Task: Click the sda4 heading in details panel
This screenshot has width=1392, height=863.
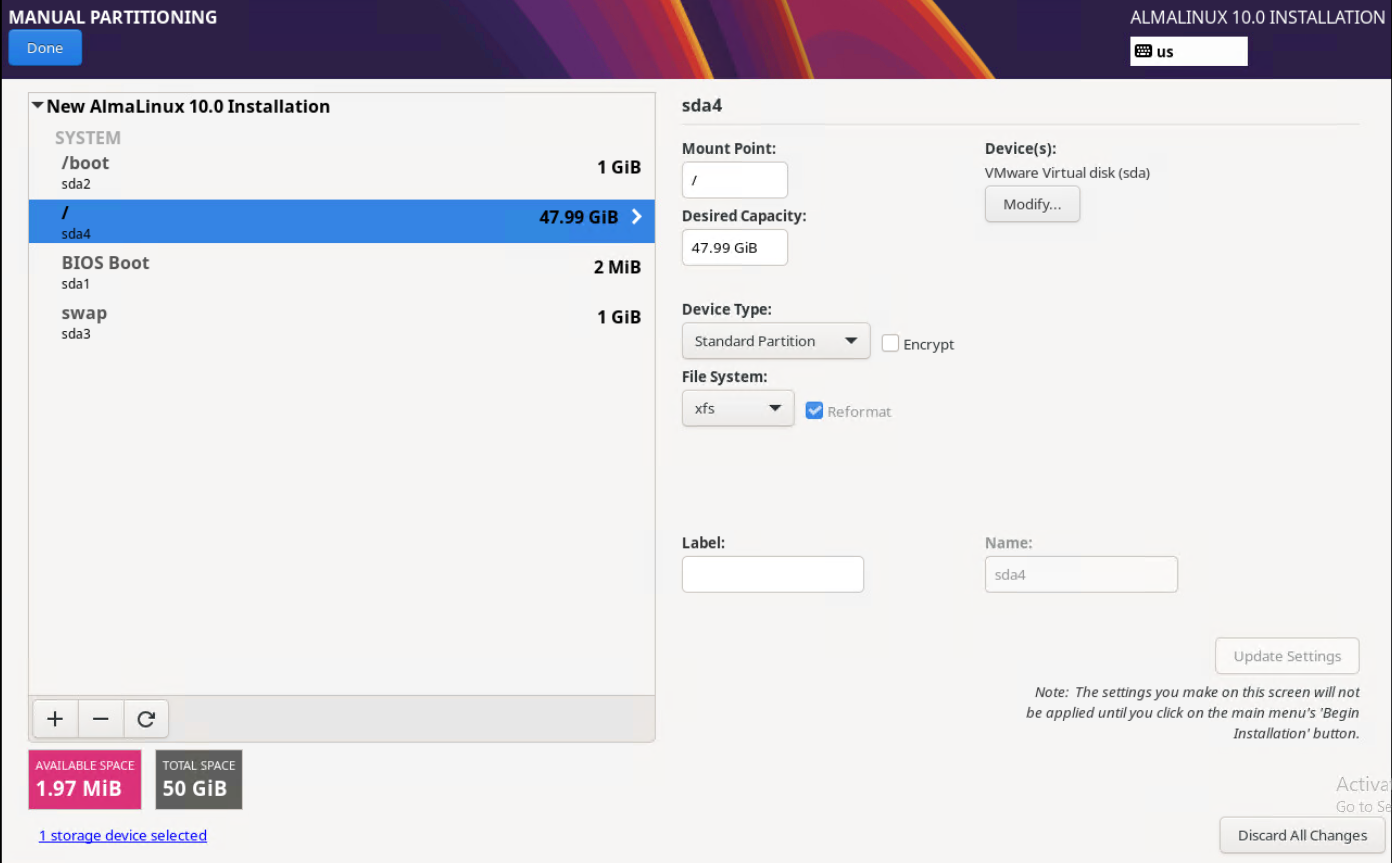Action: pyautogui.click(x=702, y=106)
